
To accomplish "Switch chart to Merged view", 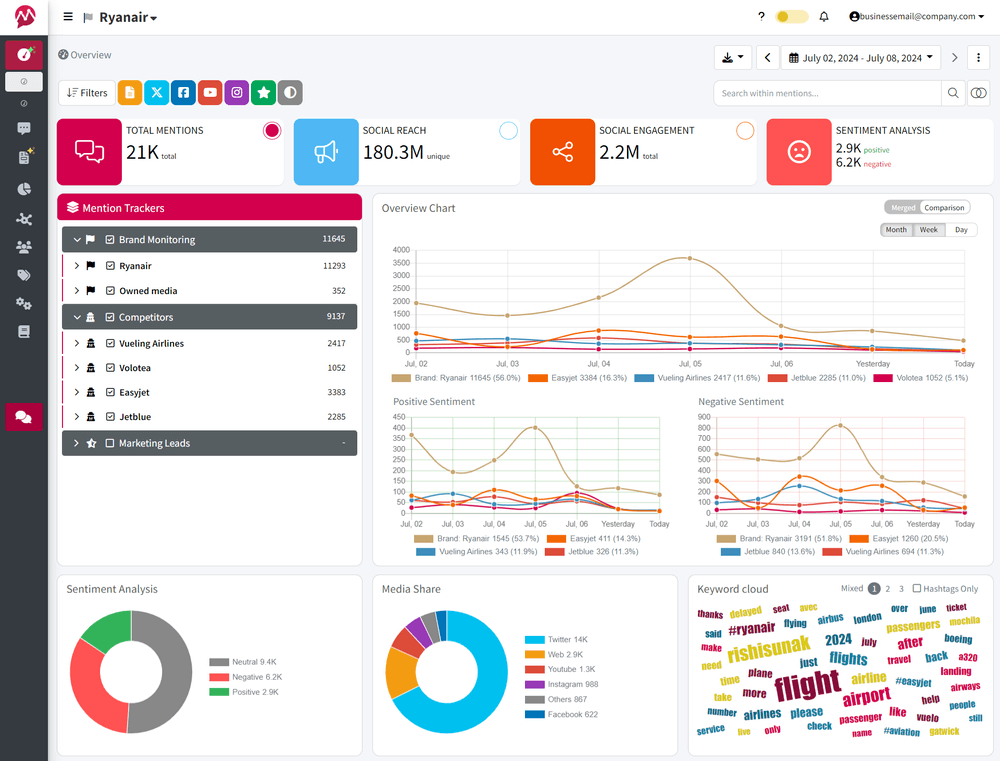I will point(902,208).
